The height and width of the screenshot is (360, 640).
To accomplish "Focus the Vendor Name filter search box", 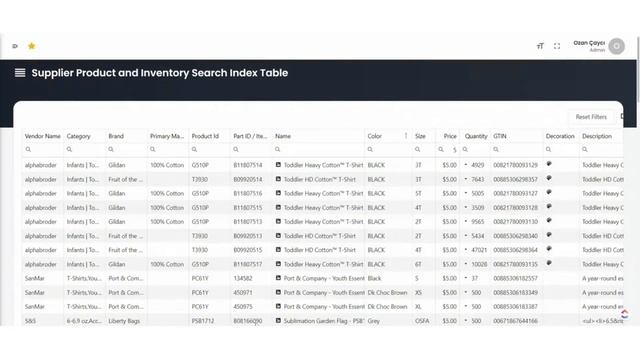I will (42, 149).
